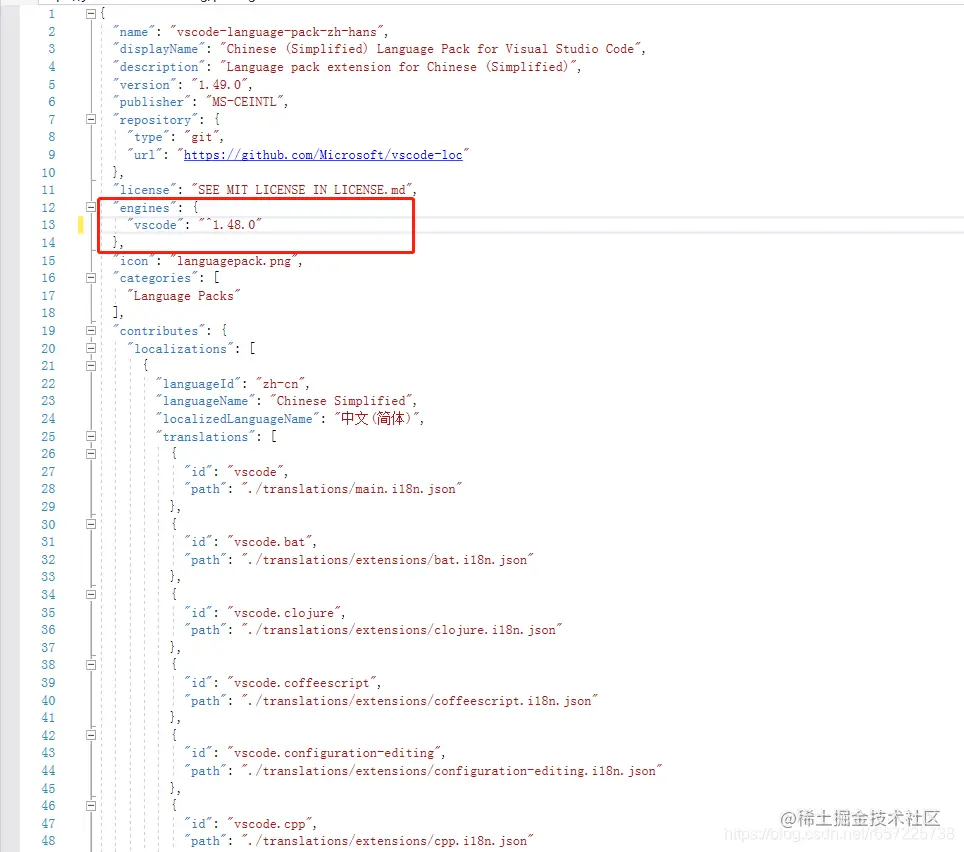The image size is (964, 852).
Task: Click the "type" value "git"
Action: coord(201,137)
